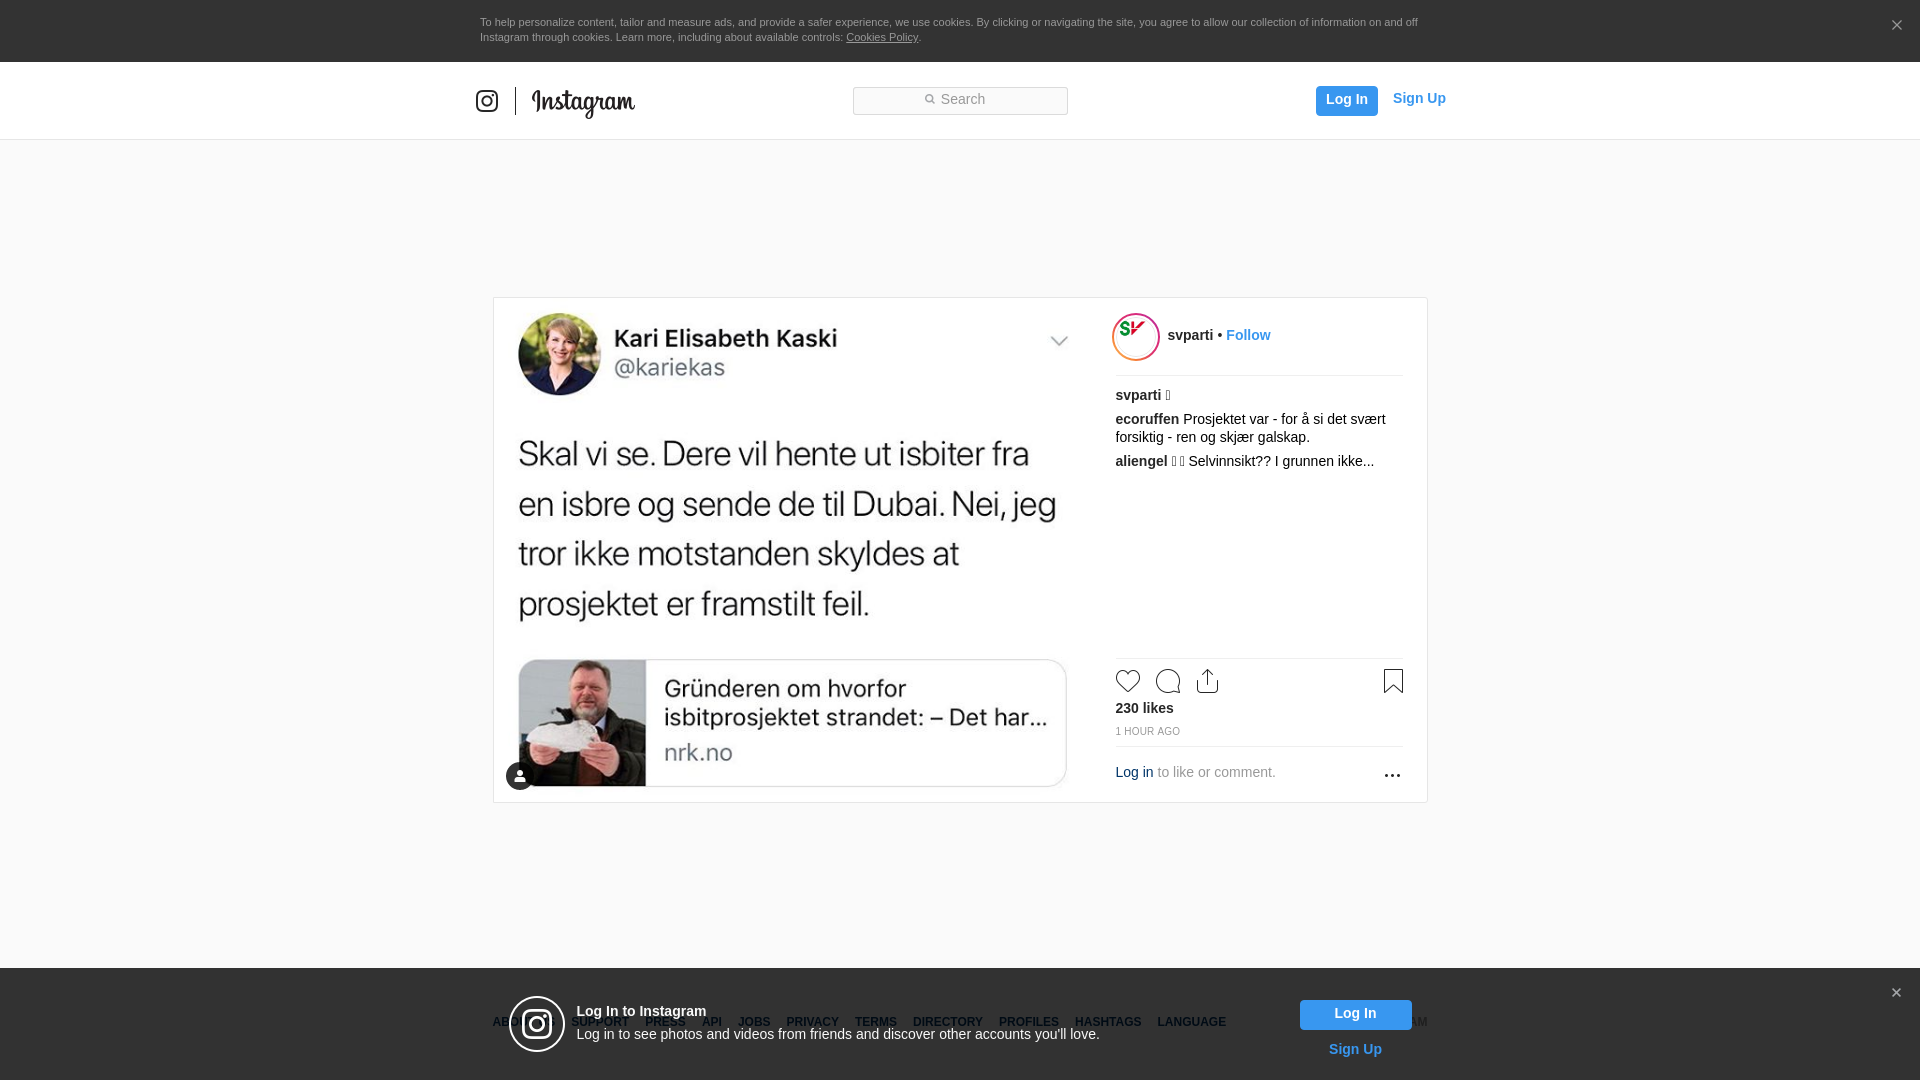
Task: Click the Search input field
Action: (x=960, y=100)
